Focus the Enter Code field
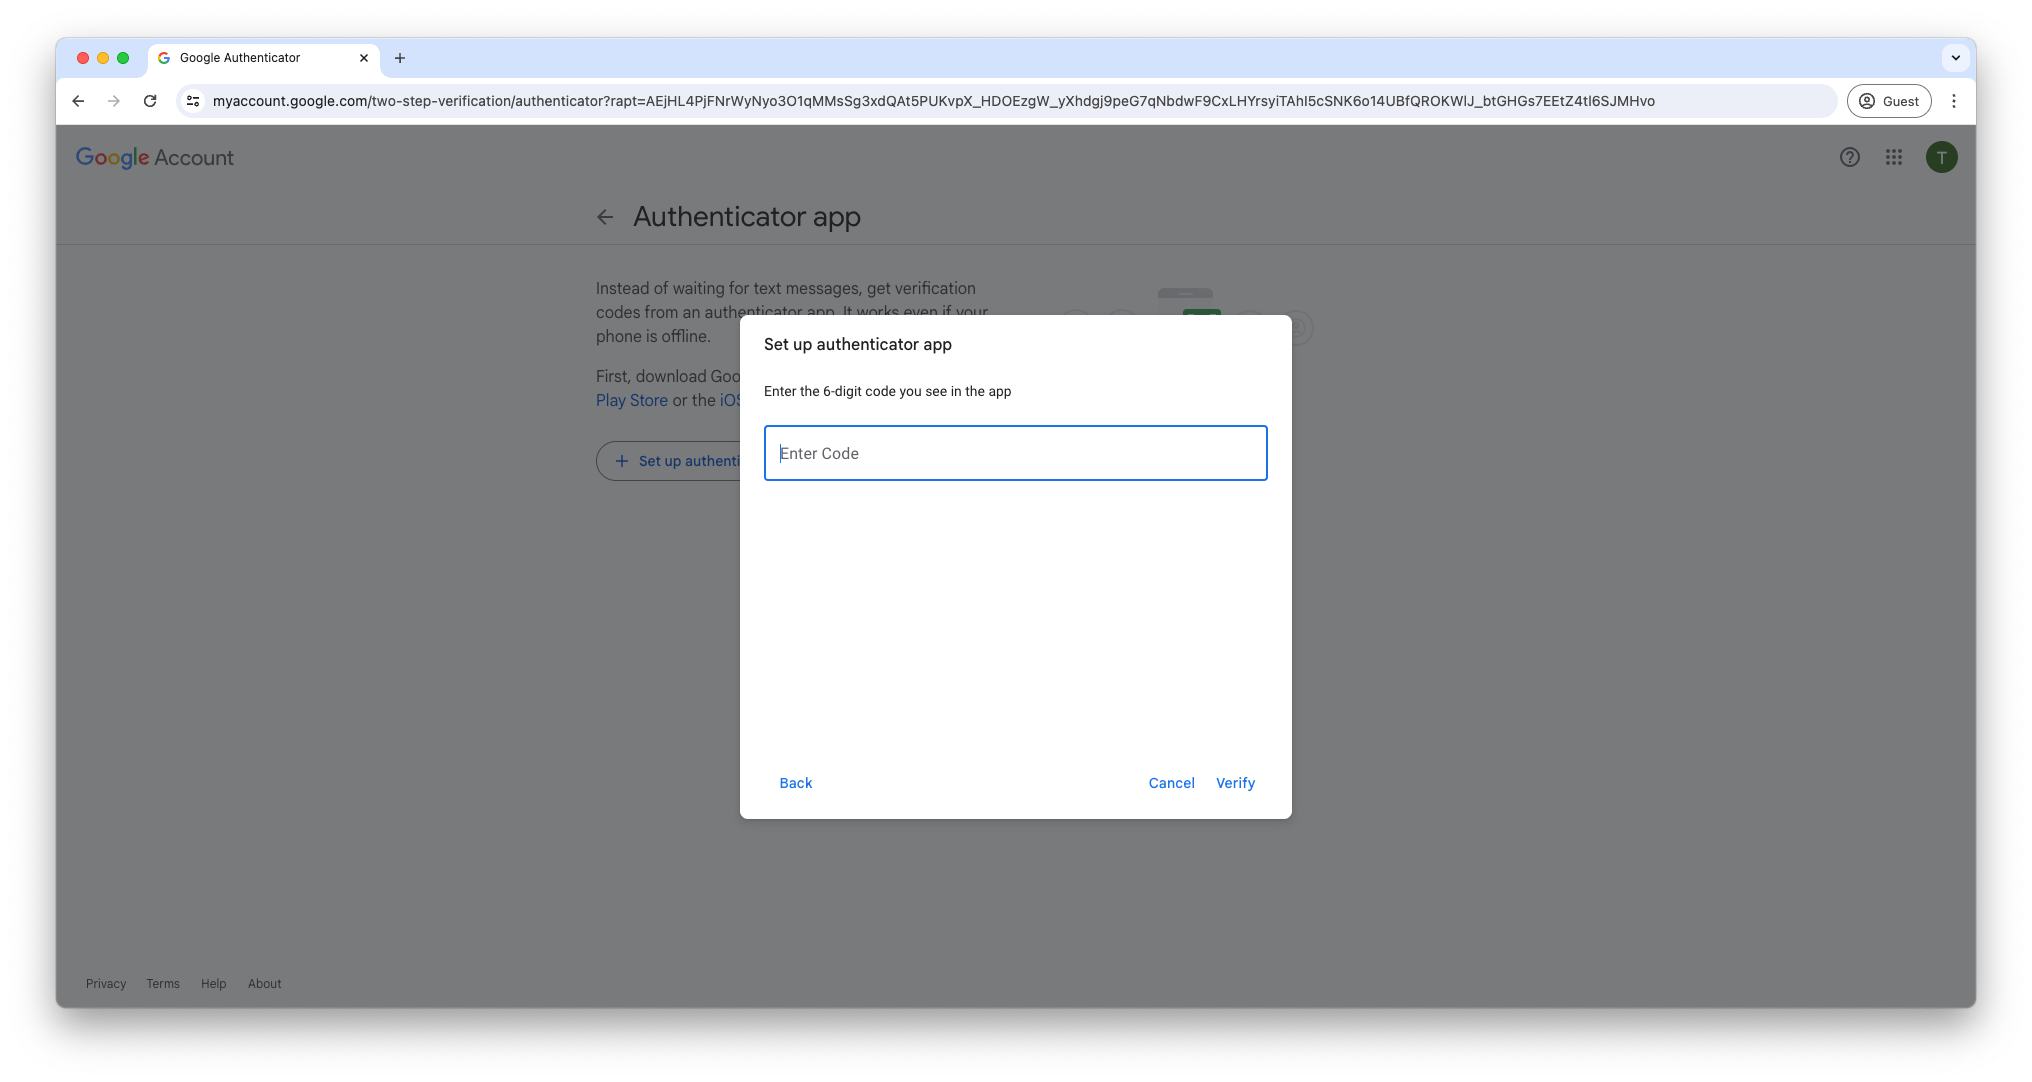 1015,453
